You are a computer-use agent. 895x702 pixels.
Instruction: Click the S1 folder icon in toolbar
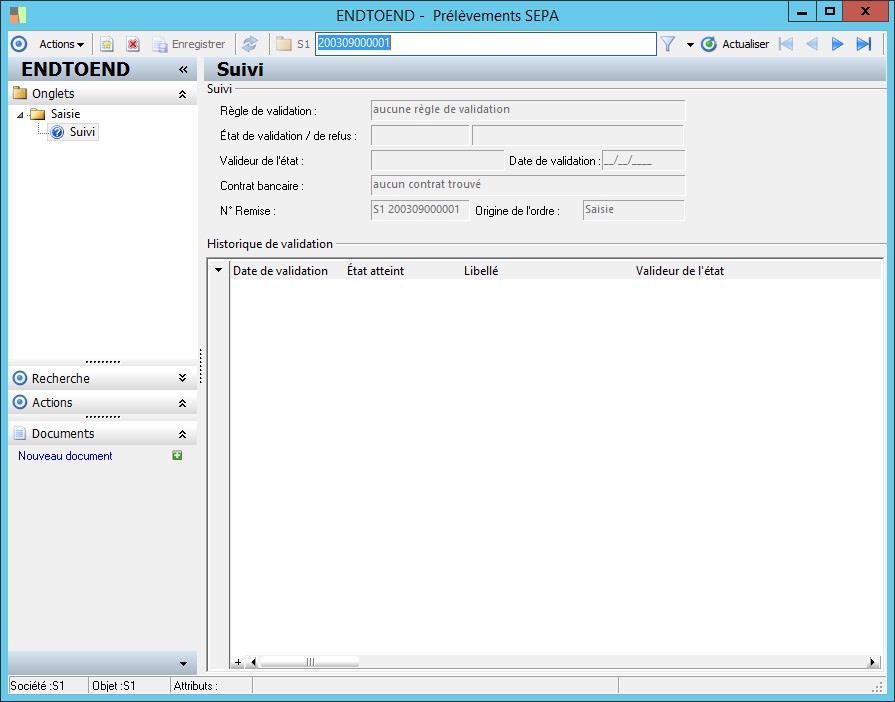[284, 44]
